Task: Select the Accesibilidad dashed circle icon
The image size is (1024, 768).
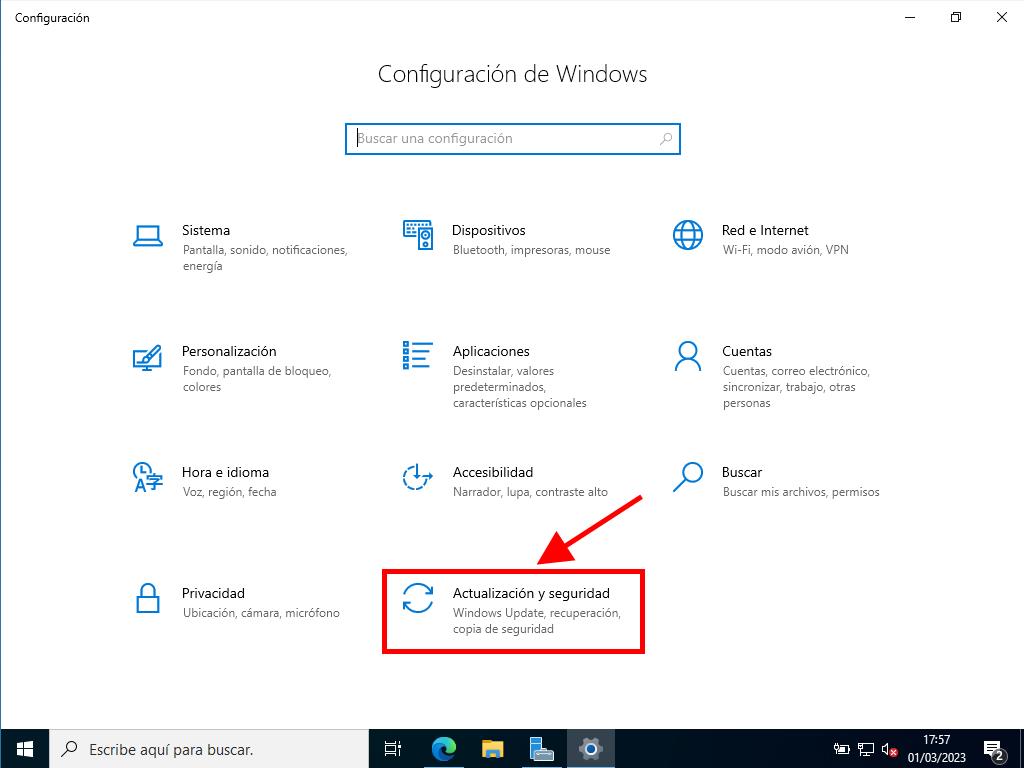Action: pyautogui.click(x=418, y=477)
